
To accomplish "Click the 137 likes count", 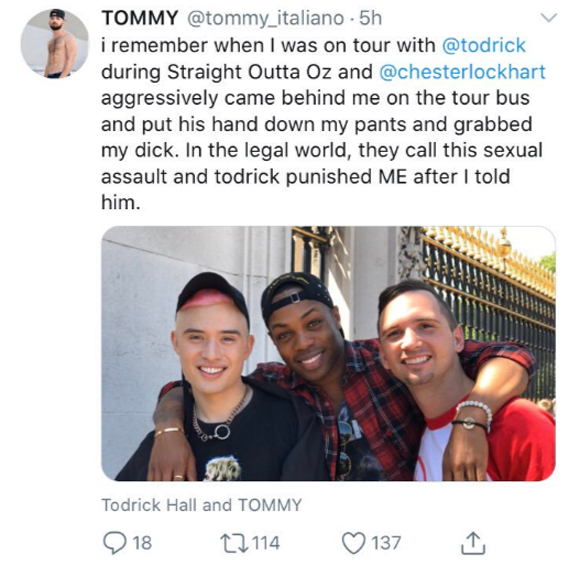I will [x=386, y=543].
